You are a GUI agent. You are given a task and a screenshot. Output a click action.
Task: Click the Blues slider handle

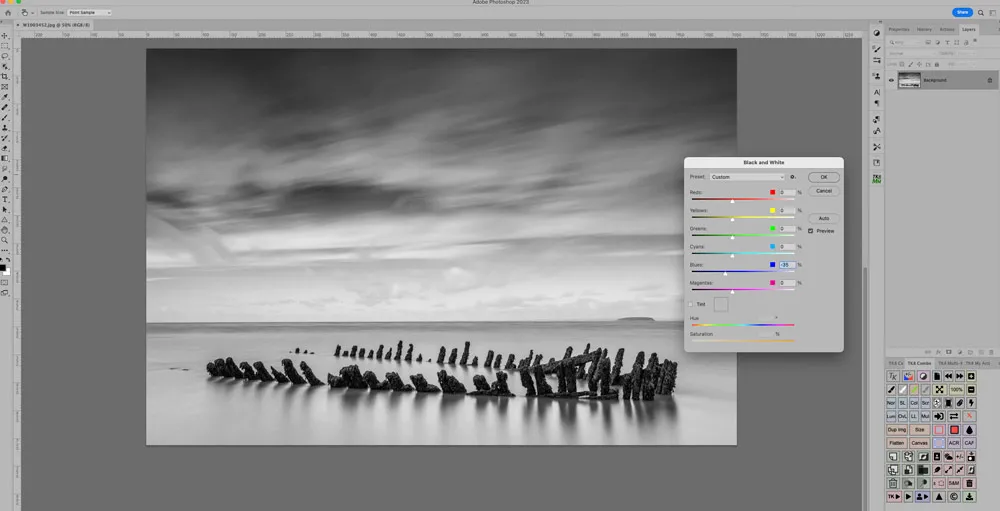click(x=725, y=274)
